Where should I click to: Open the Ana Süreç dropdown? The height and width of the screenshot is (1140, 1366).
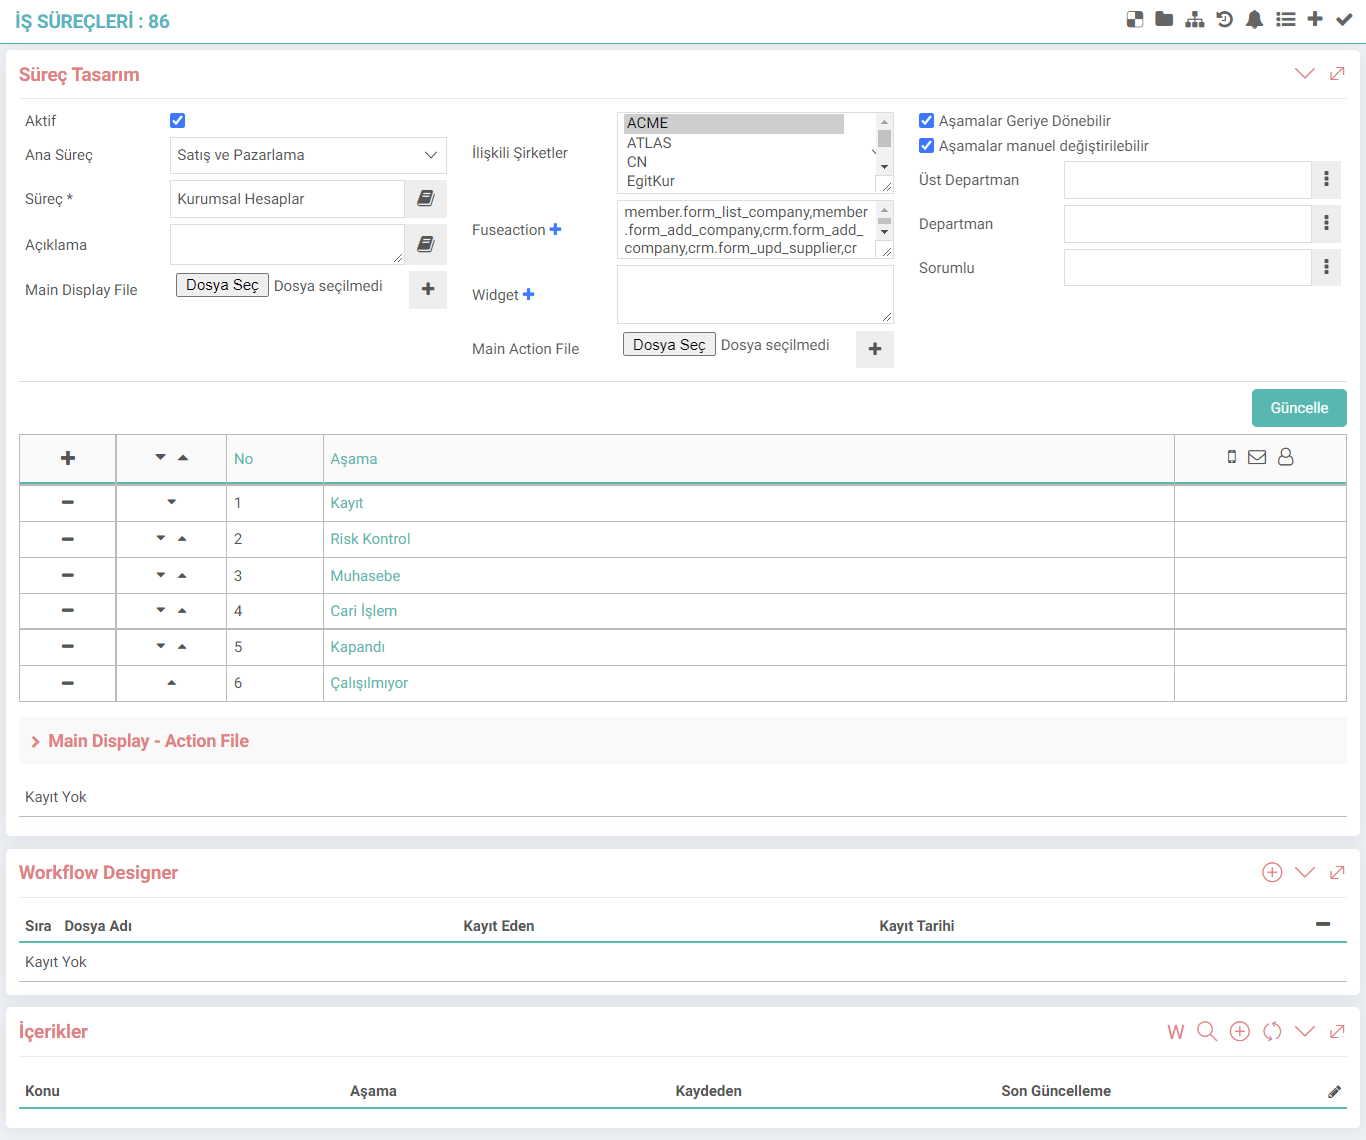click(x=308, y=155)
